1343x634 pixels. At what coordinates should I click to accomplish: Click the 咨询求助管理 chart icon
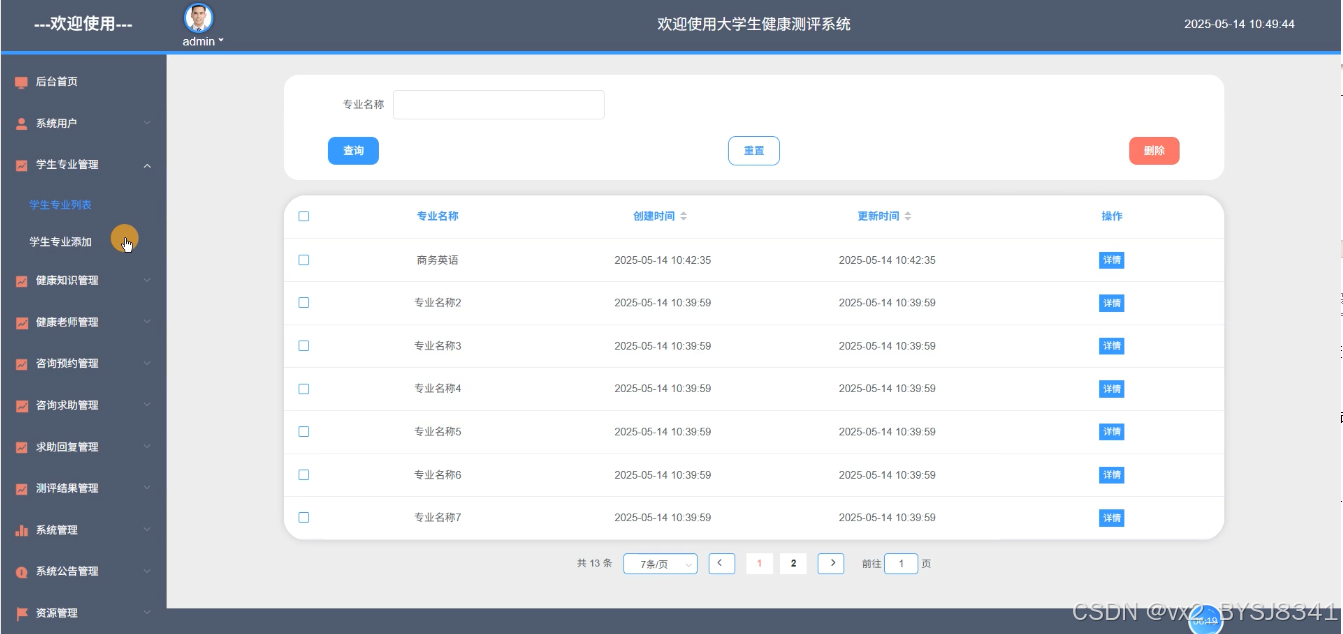[x=21, y=406]
